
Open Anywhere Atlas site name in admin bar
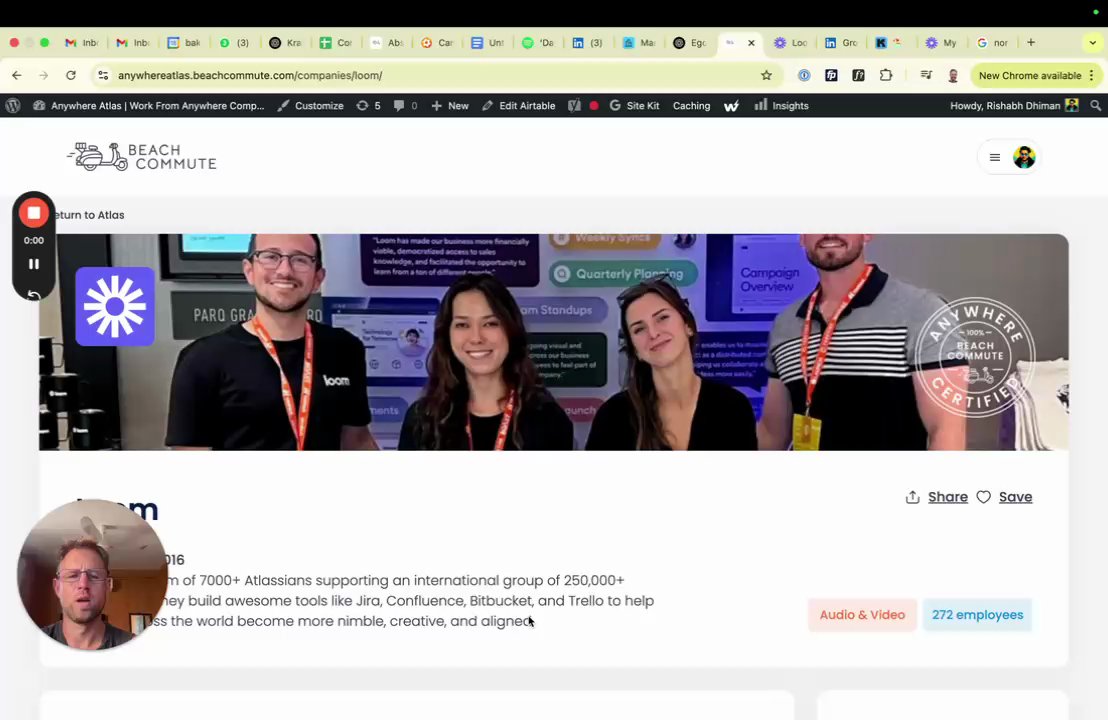[148, 105]
